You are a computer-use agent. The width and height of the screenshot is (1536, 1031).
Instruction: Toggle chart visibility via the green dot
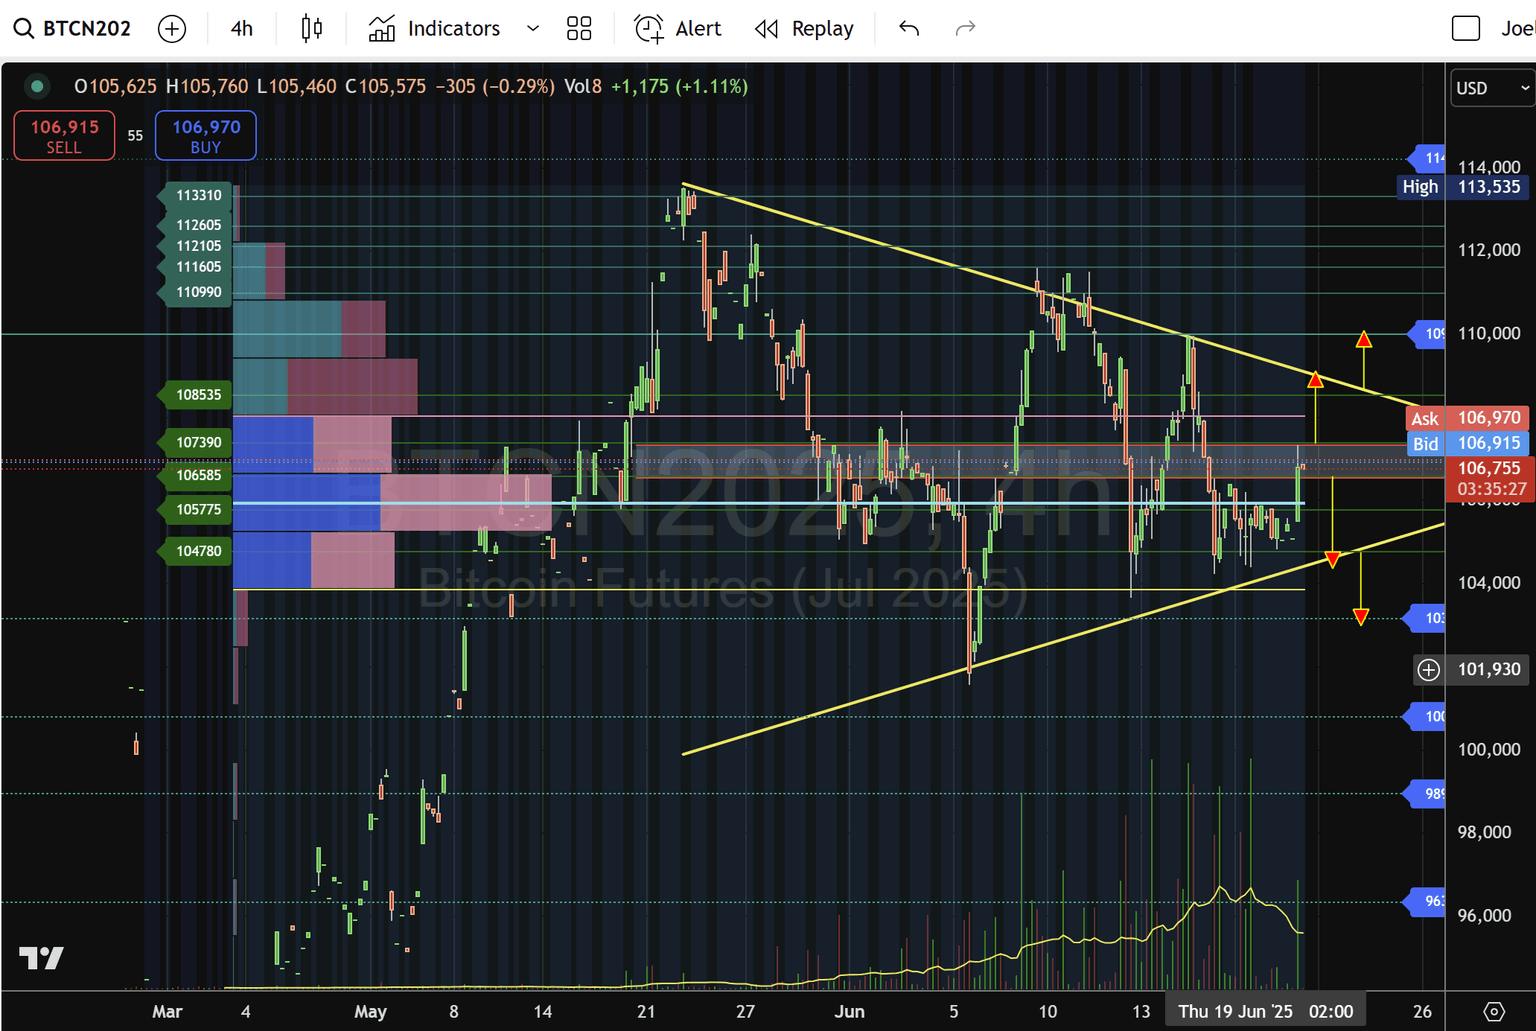37,87
